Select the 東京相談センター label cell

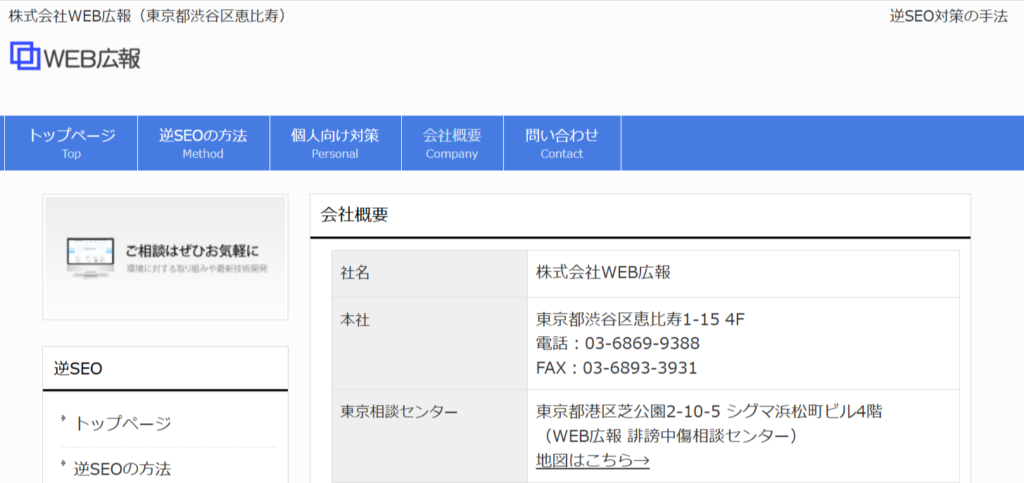click(429, 436)
